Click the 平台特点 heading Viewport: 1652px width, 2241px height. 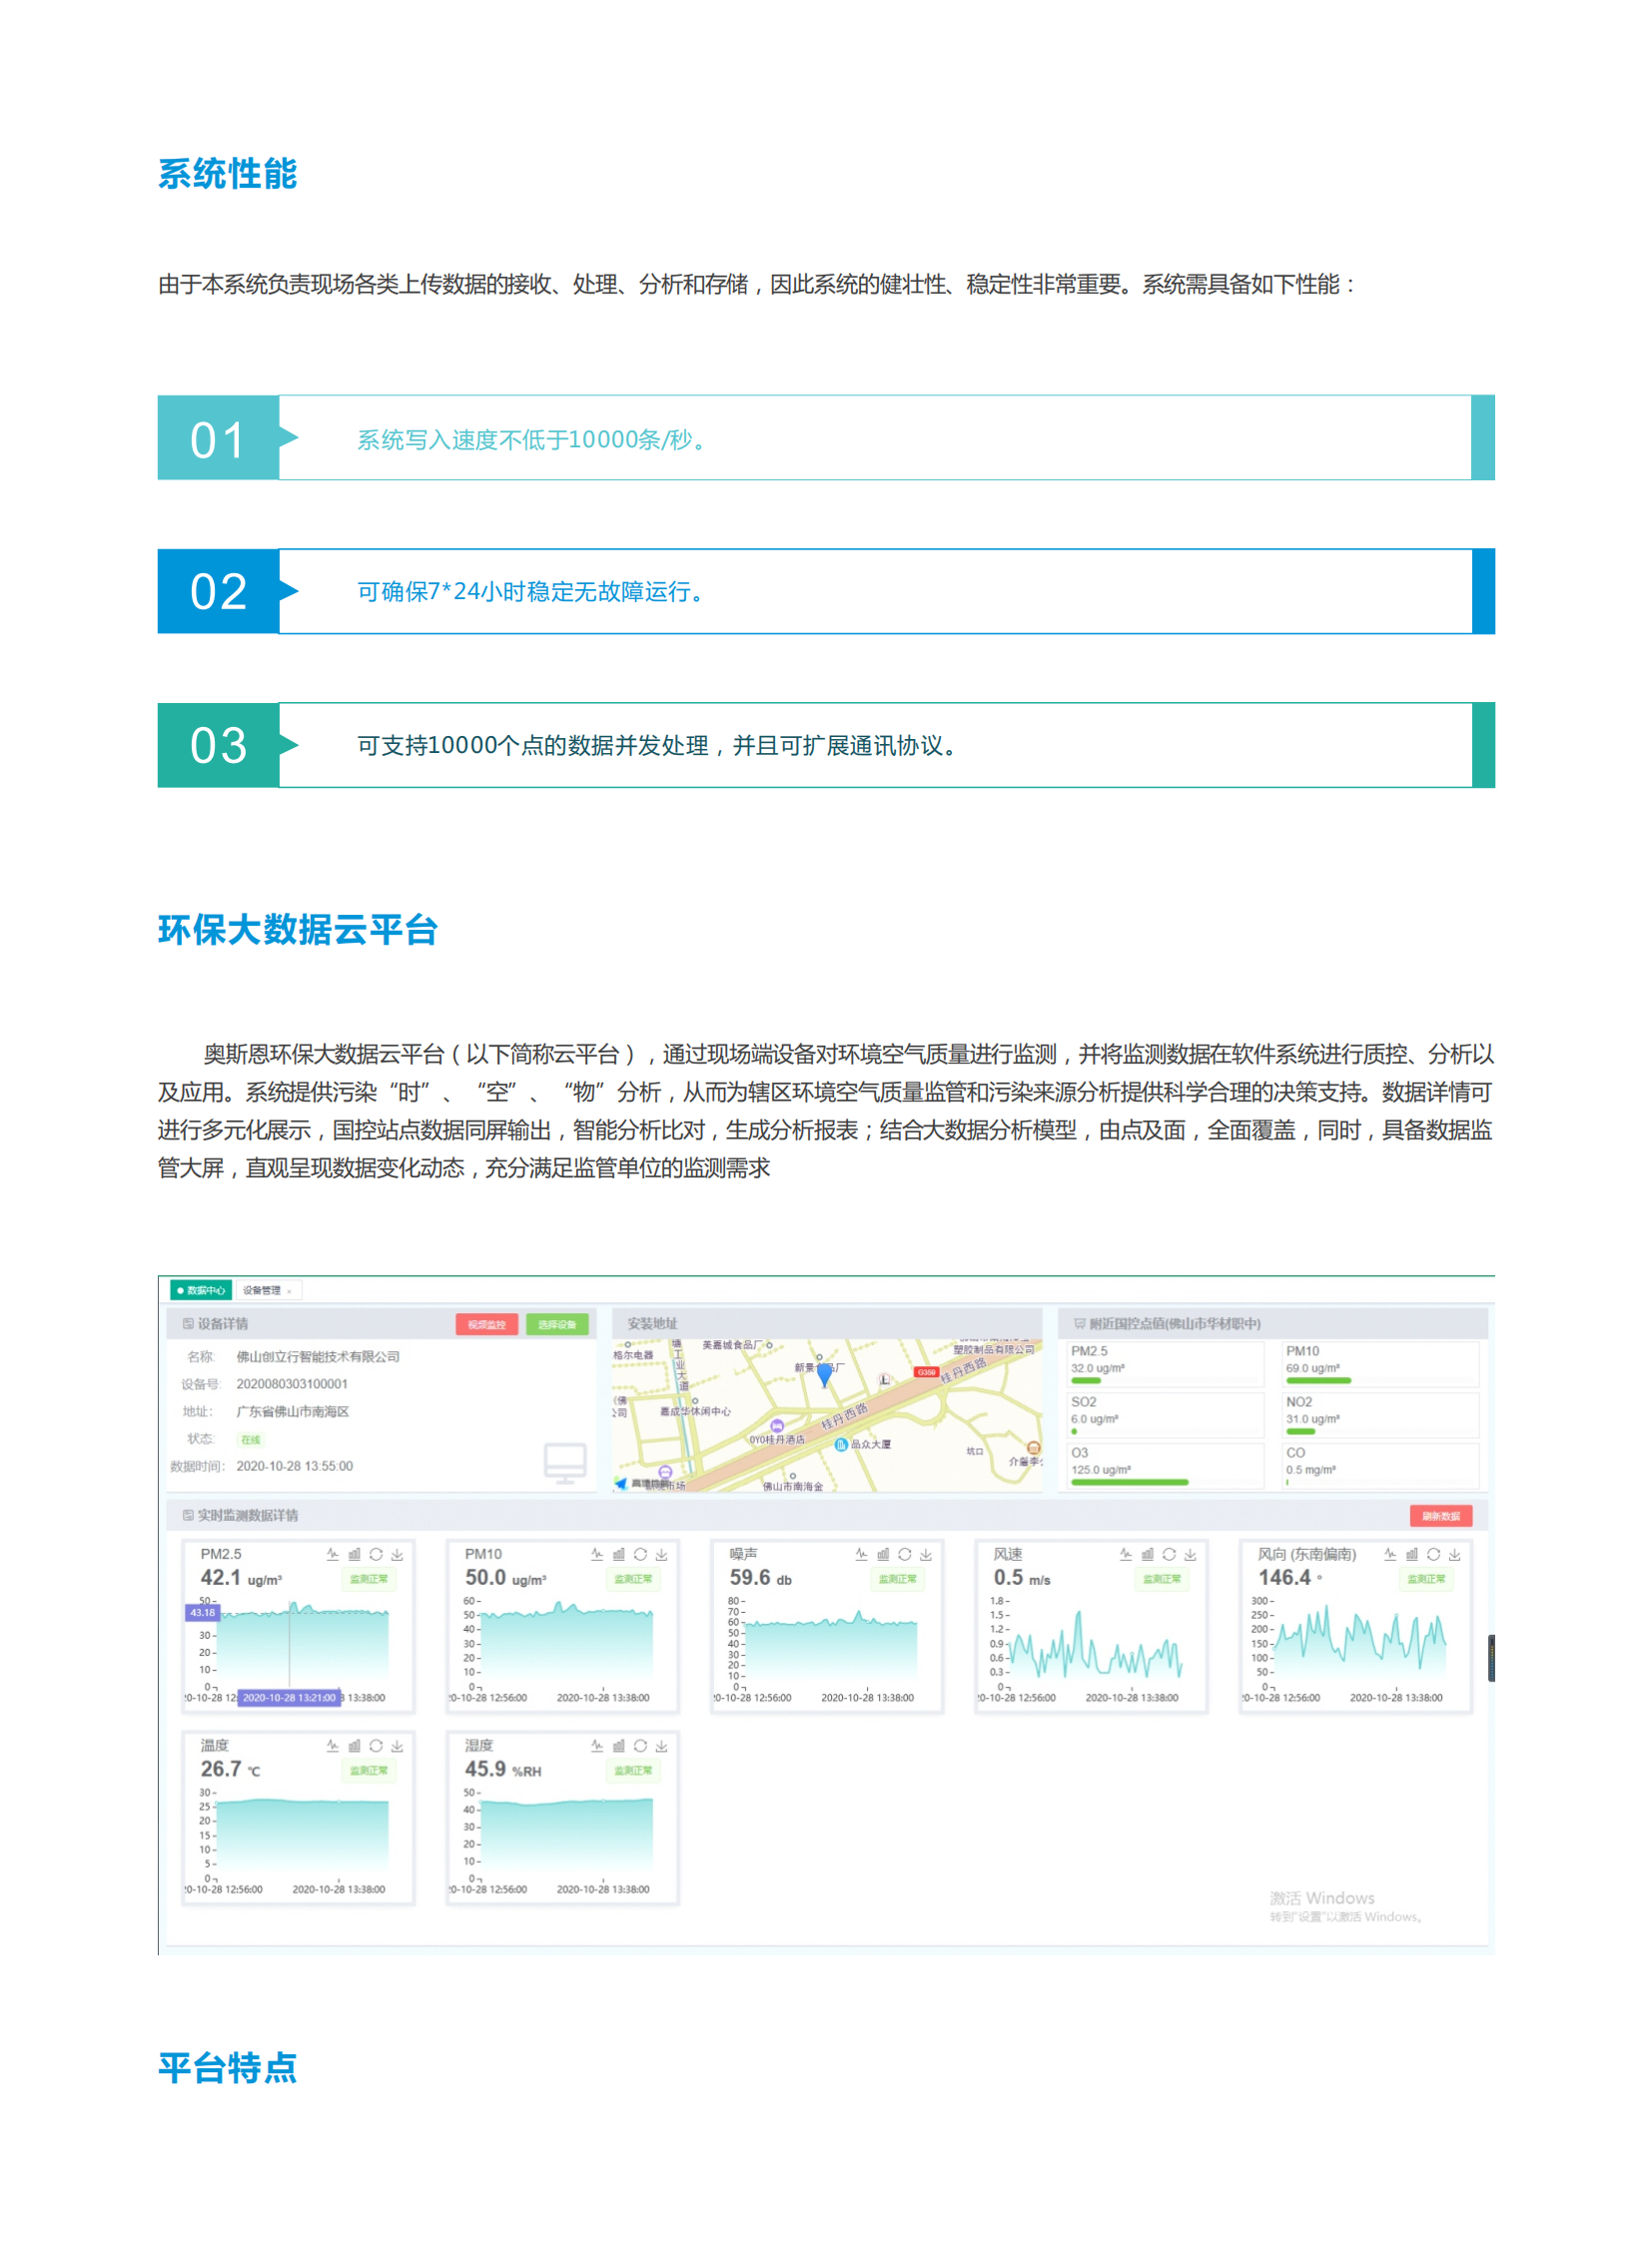(x=227, y=2067)
